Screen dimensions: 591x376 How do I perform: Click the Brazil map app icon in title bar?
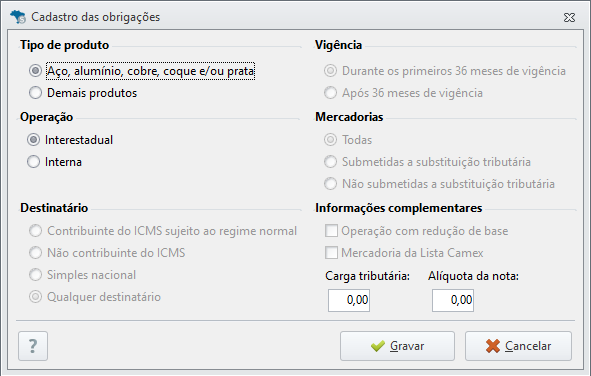(x=18, y=17)
